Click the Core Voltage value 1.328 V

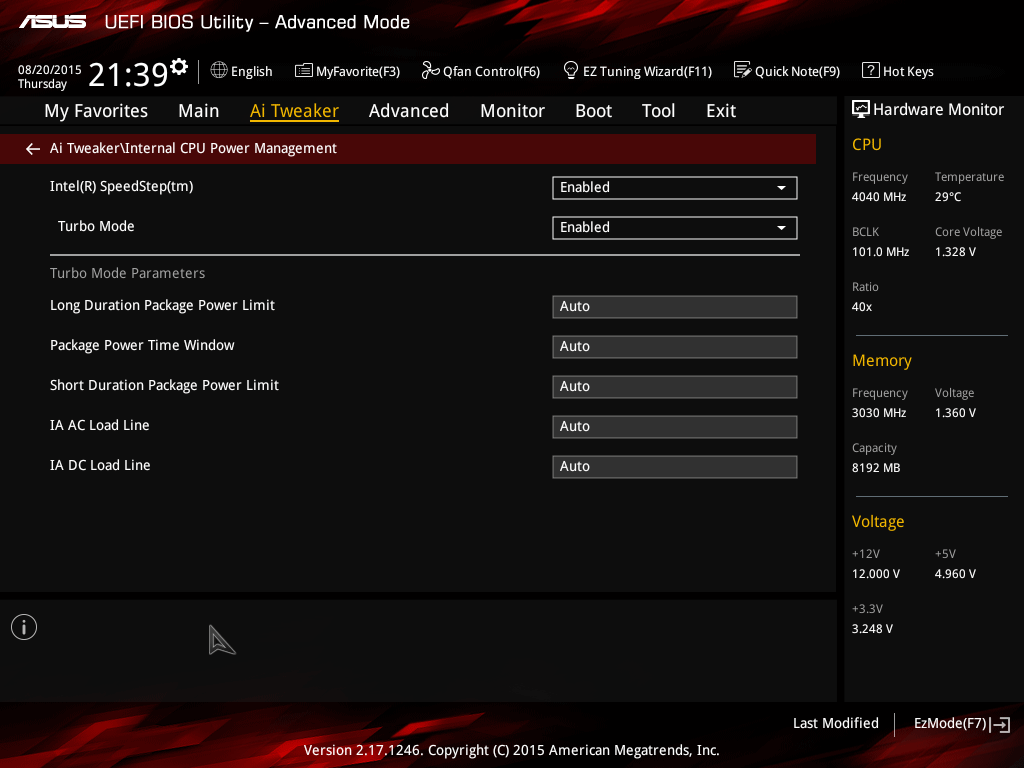955,251
